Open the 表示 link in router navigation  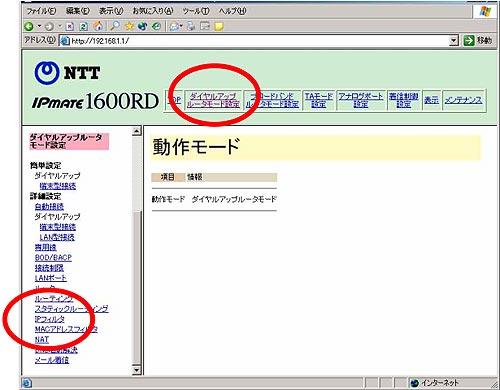point(431,100)
